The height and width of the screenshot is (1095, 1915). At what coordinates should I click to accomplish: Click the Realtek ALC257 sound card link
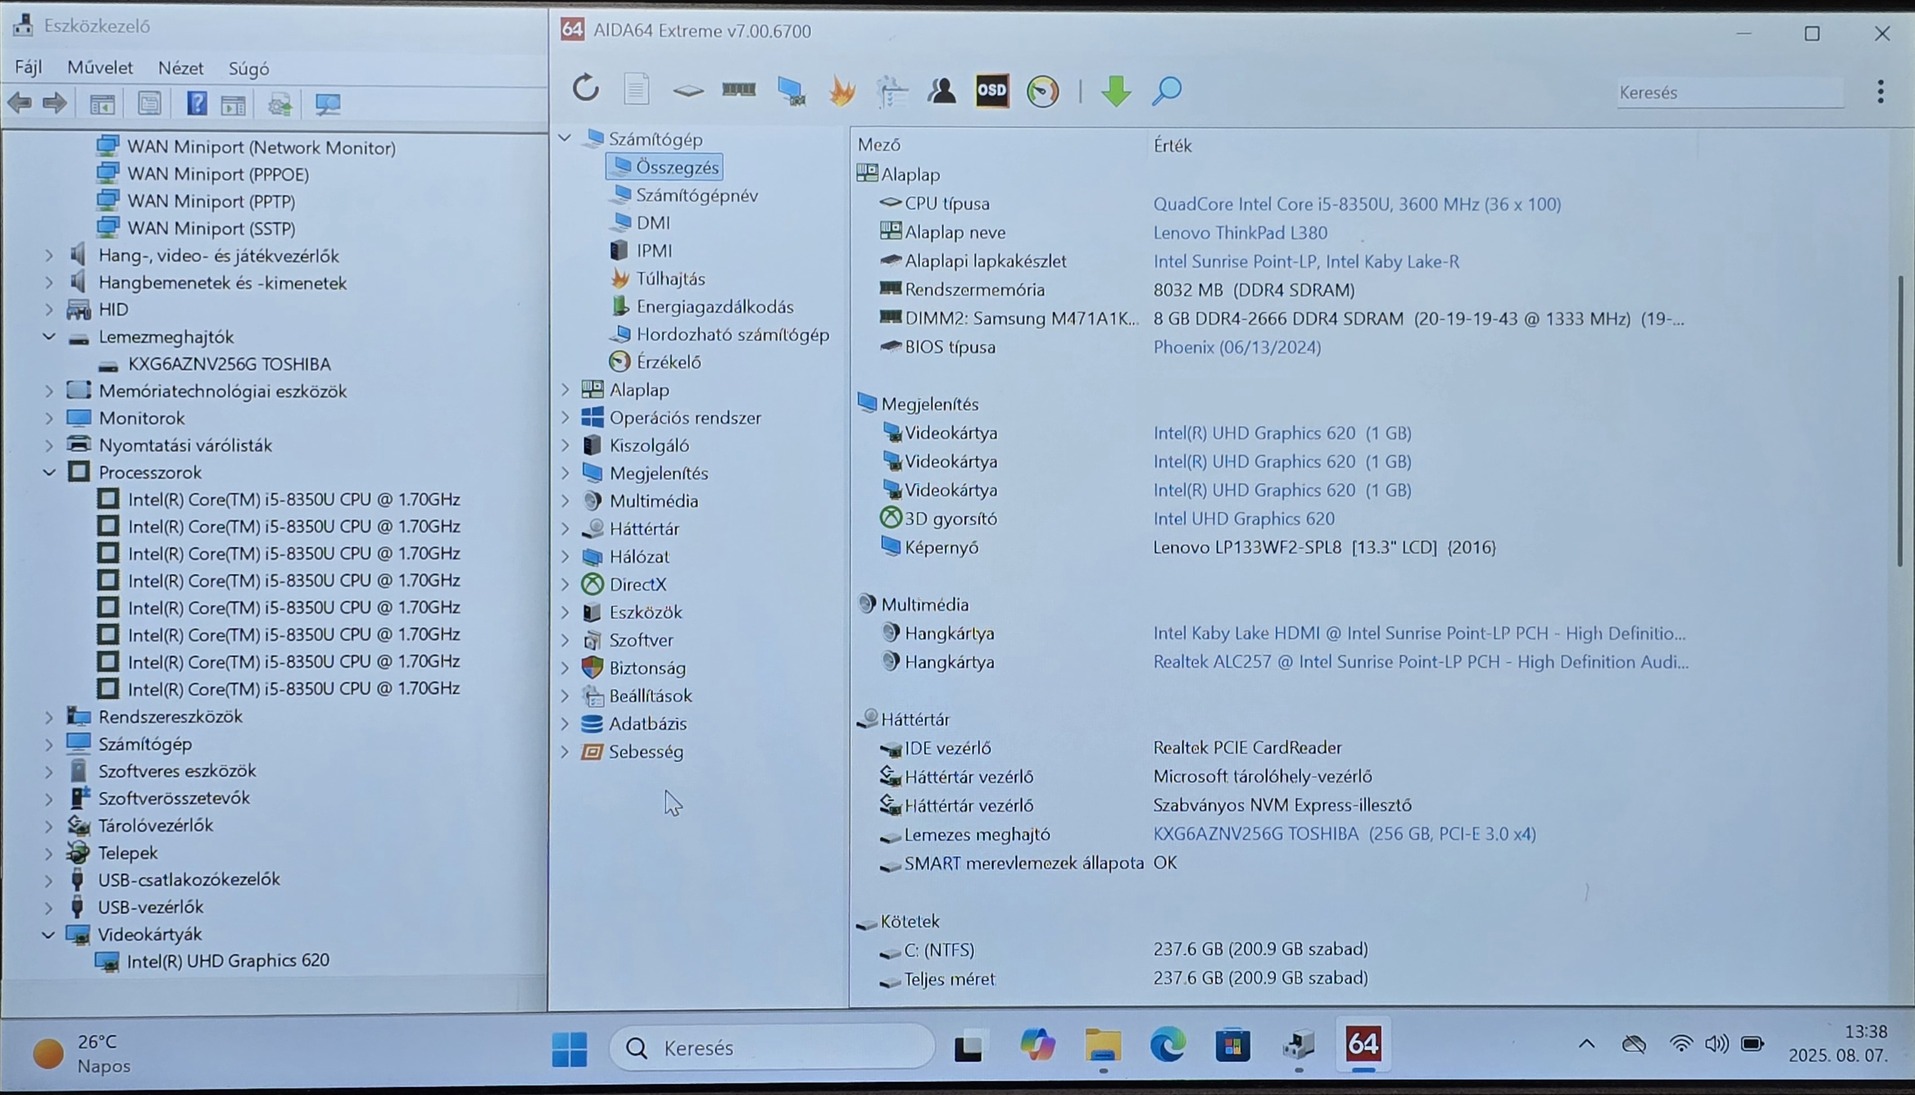pos(1421,662)
